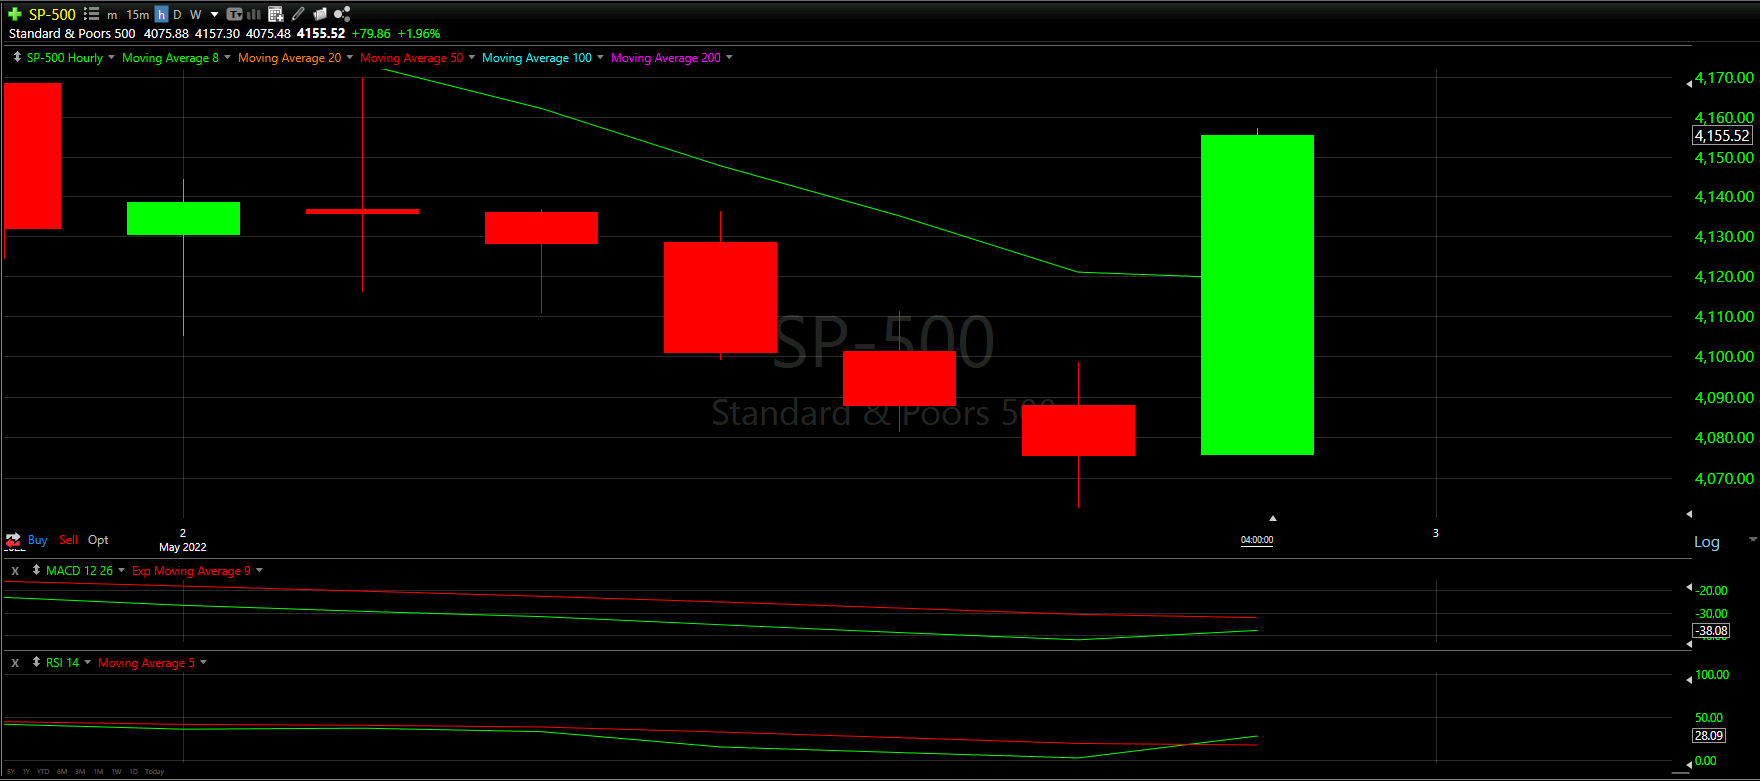
Task: Click the +79.86 point change value
Action: point(371,34)
